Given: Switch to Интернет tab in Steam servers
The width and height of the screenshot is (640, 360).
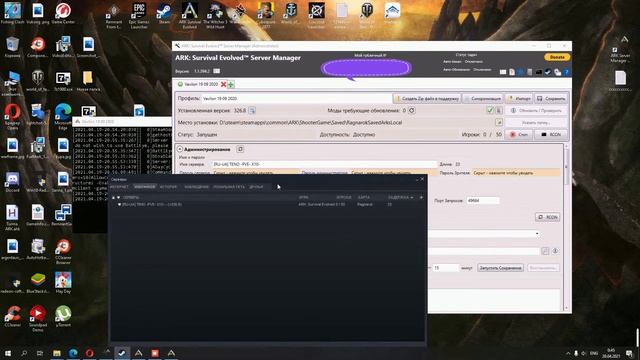Looking at the screenshot, I should (119, 187).
